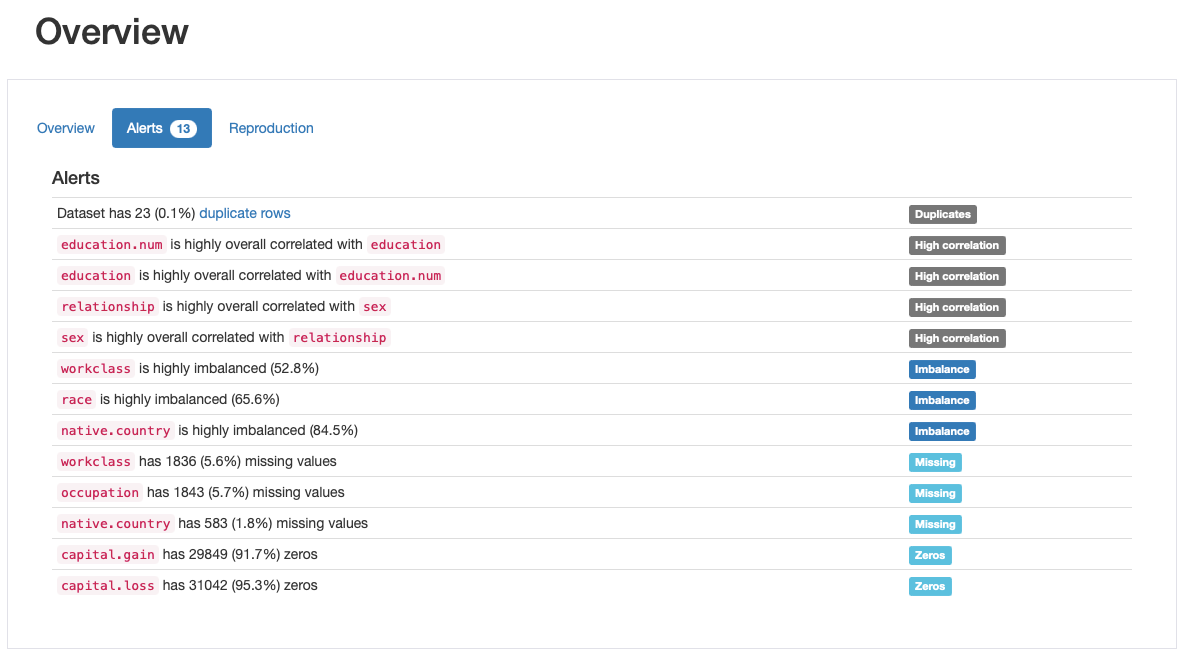Image resolution: width=1192 pixels, height=656 pixels.
Task: Click the race variable code label
Action: 76,400
